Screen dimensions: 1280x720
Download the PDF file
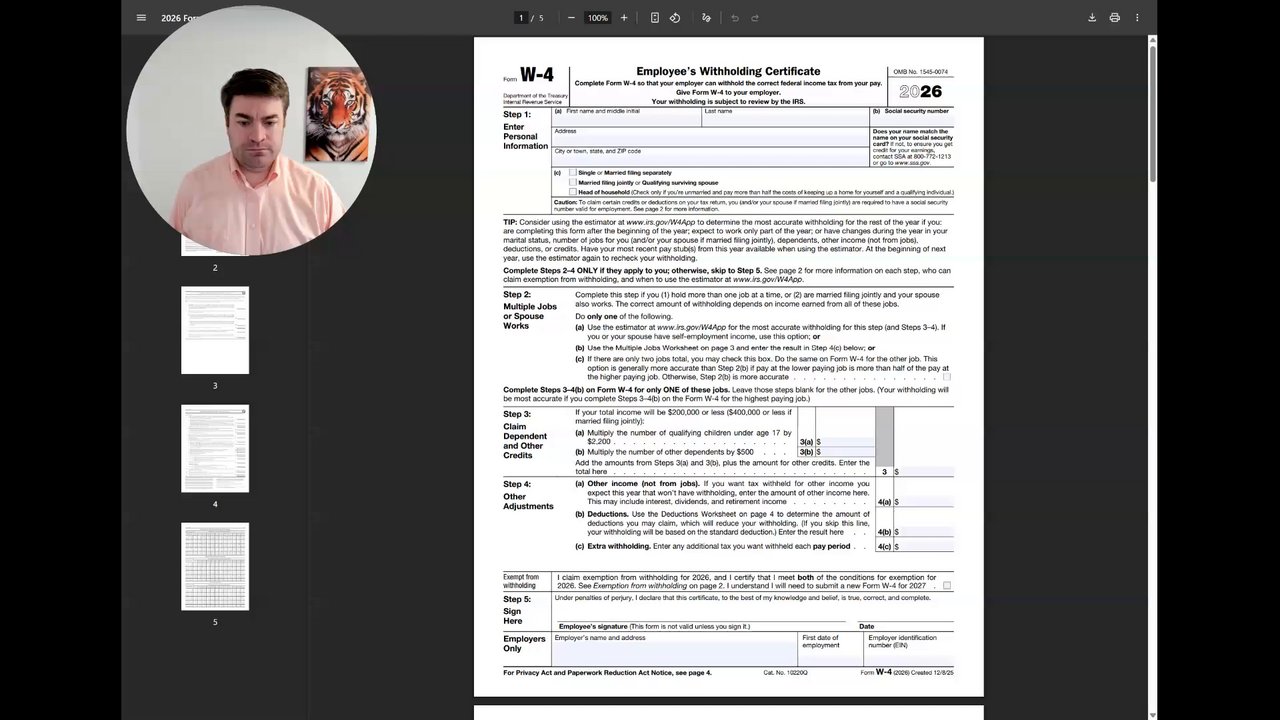(1092, 18)
